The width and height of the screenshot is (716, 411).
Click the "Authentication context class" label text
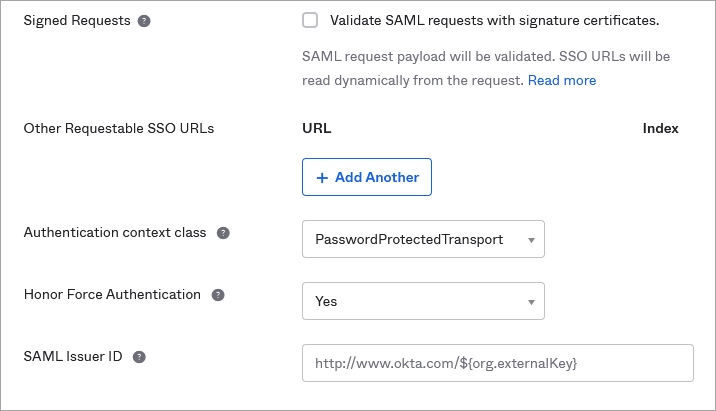pos(115,232)
